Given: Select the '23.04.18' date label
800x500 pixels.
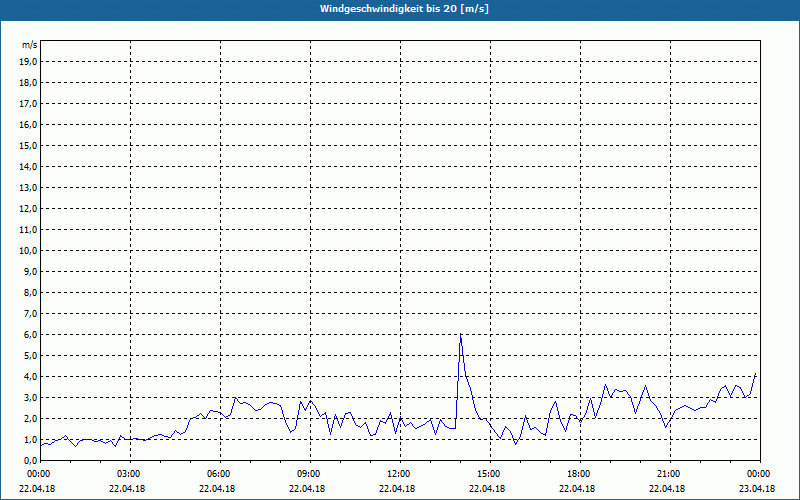Looking at the screenshot, I should [x=757, y=488].
